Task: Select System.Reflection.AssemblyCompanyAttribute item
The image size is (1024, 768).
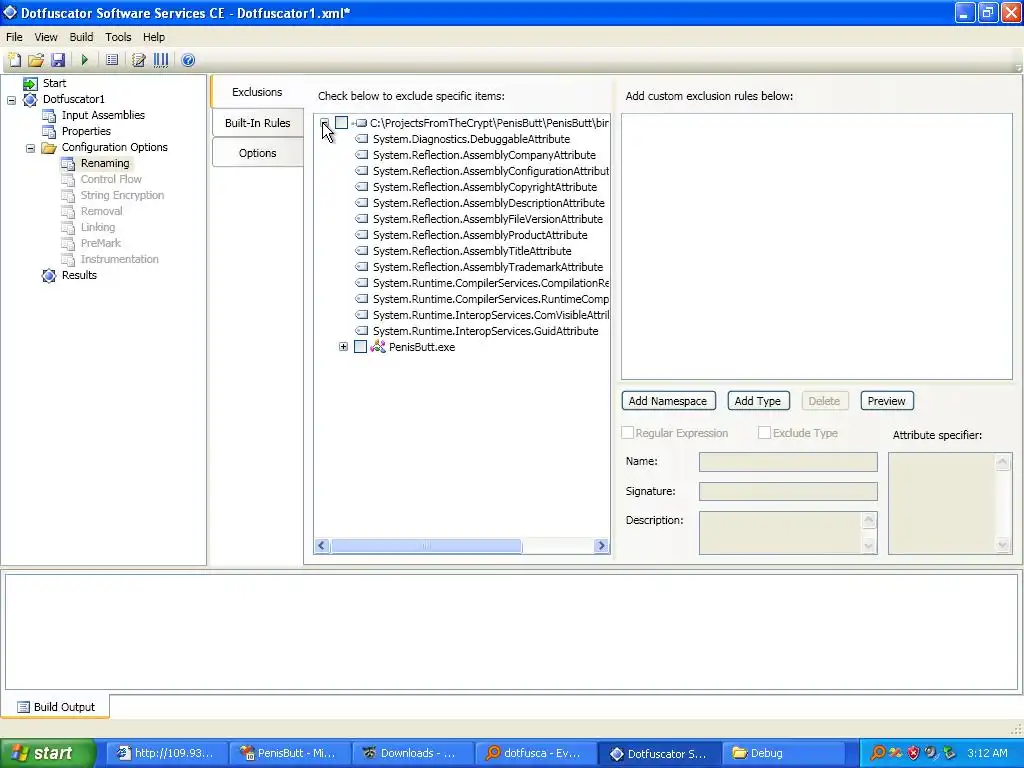Action: [x=484, y=155]
